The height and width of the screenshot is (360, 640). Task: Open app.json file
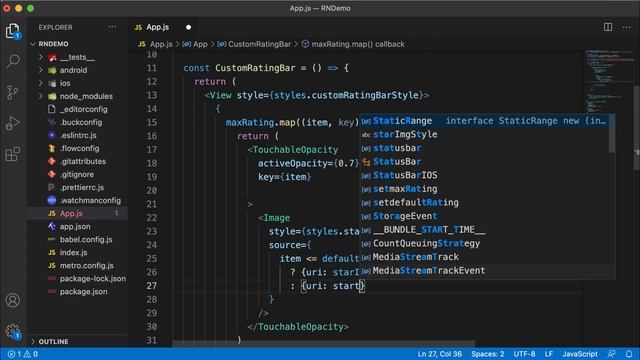pos(78,227)
